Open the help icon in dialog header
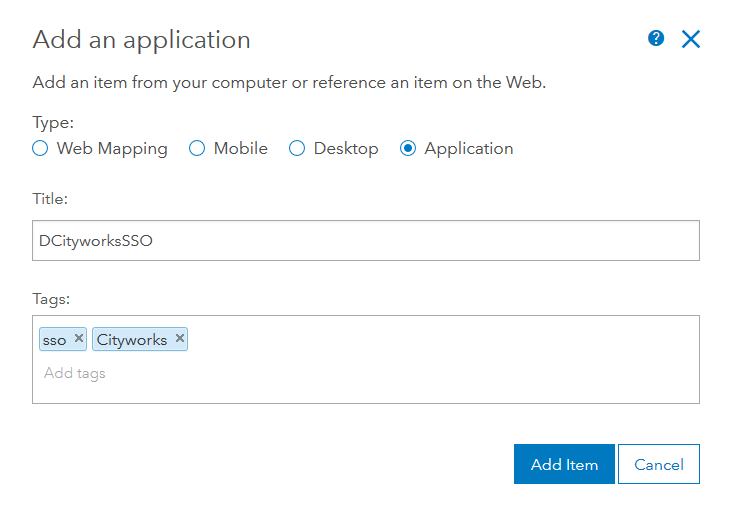The image size is (733, 518). 656,39
